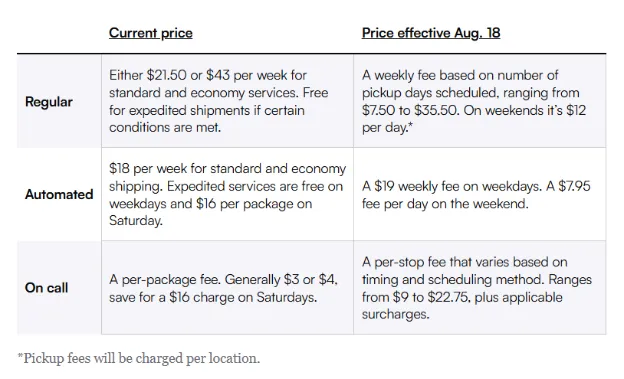Click the On call per-package fee cell
624x379 pixels.
[x=227, y=287]
